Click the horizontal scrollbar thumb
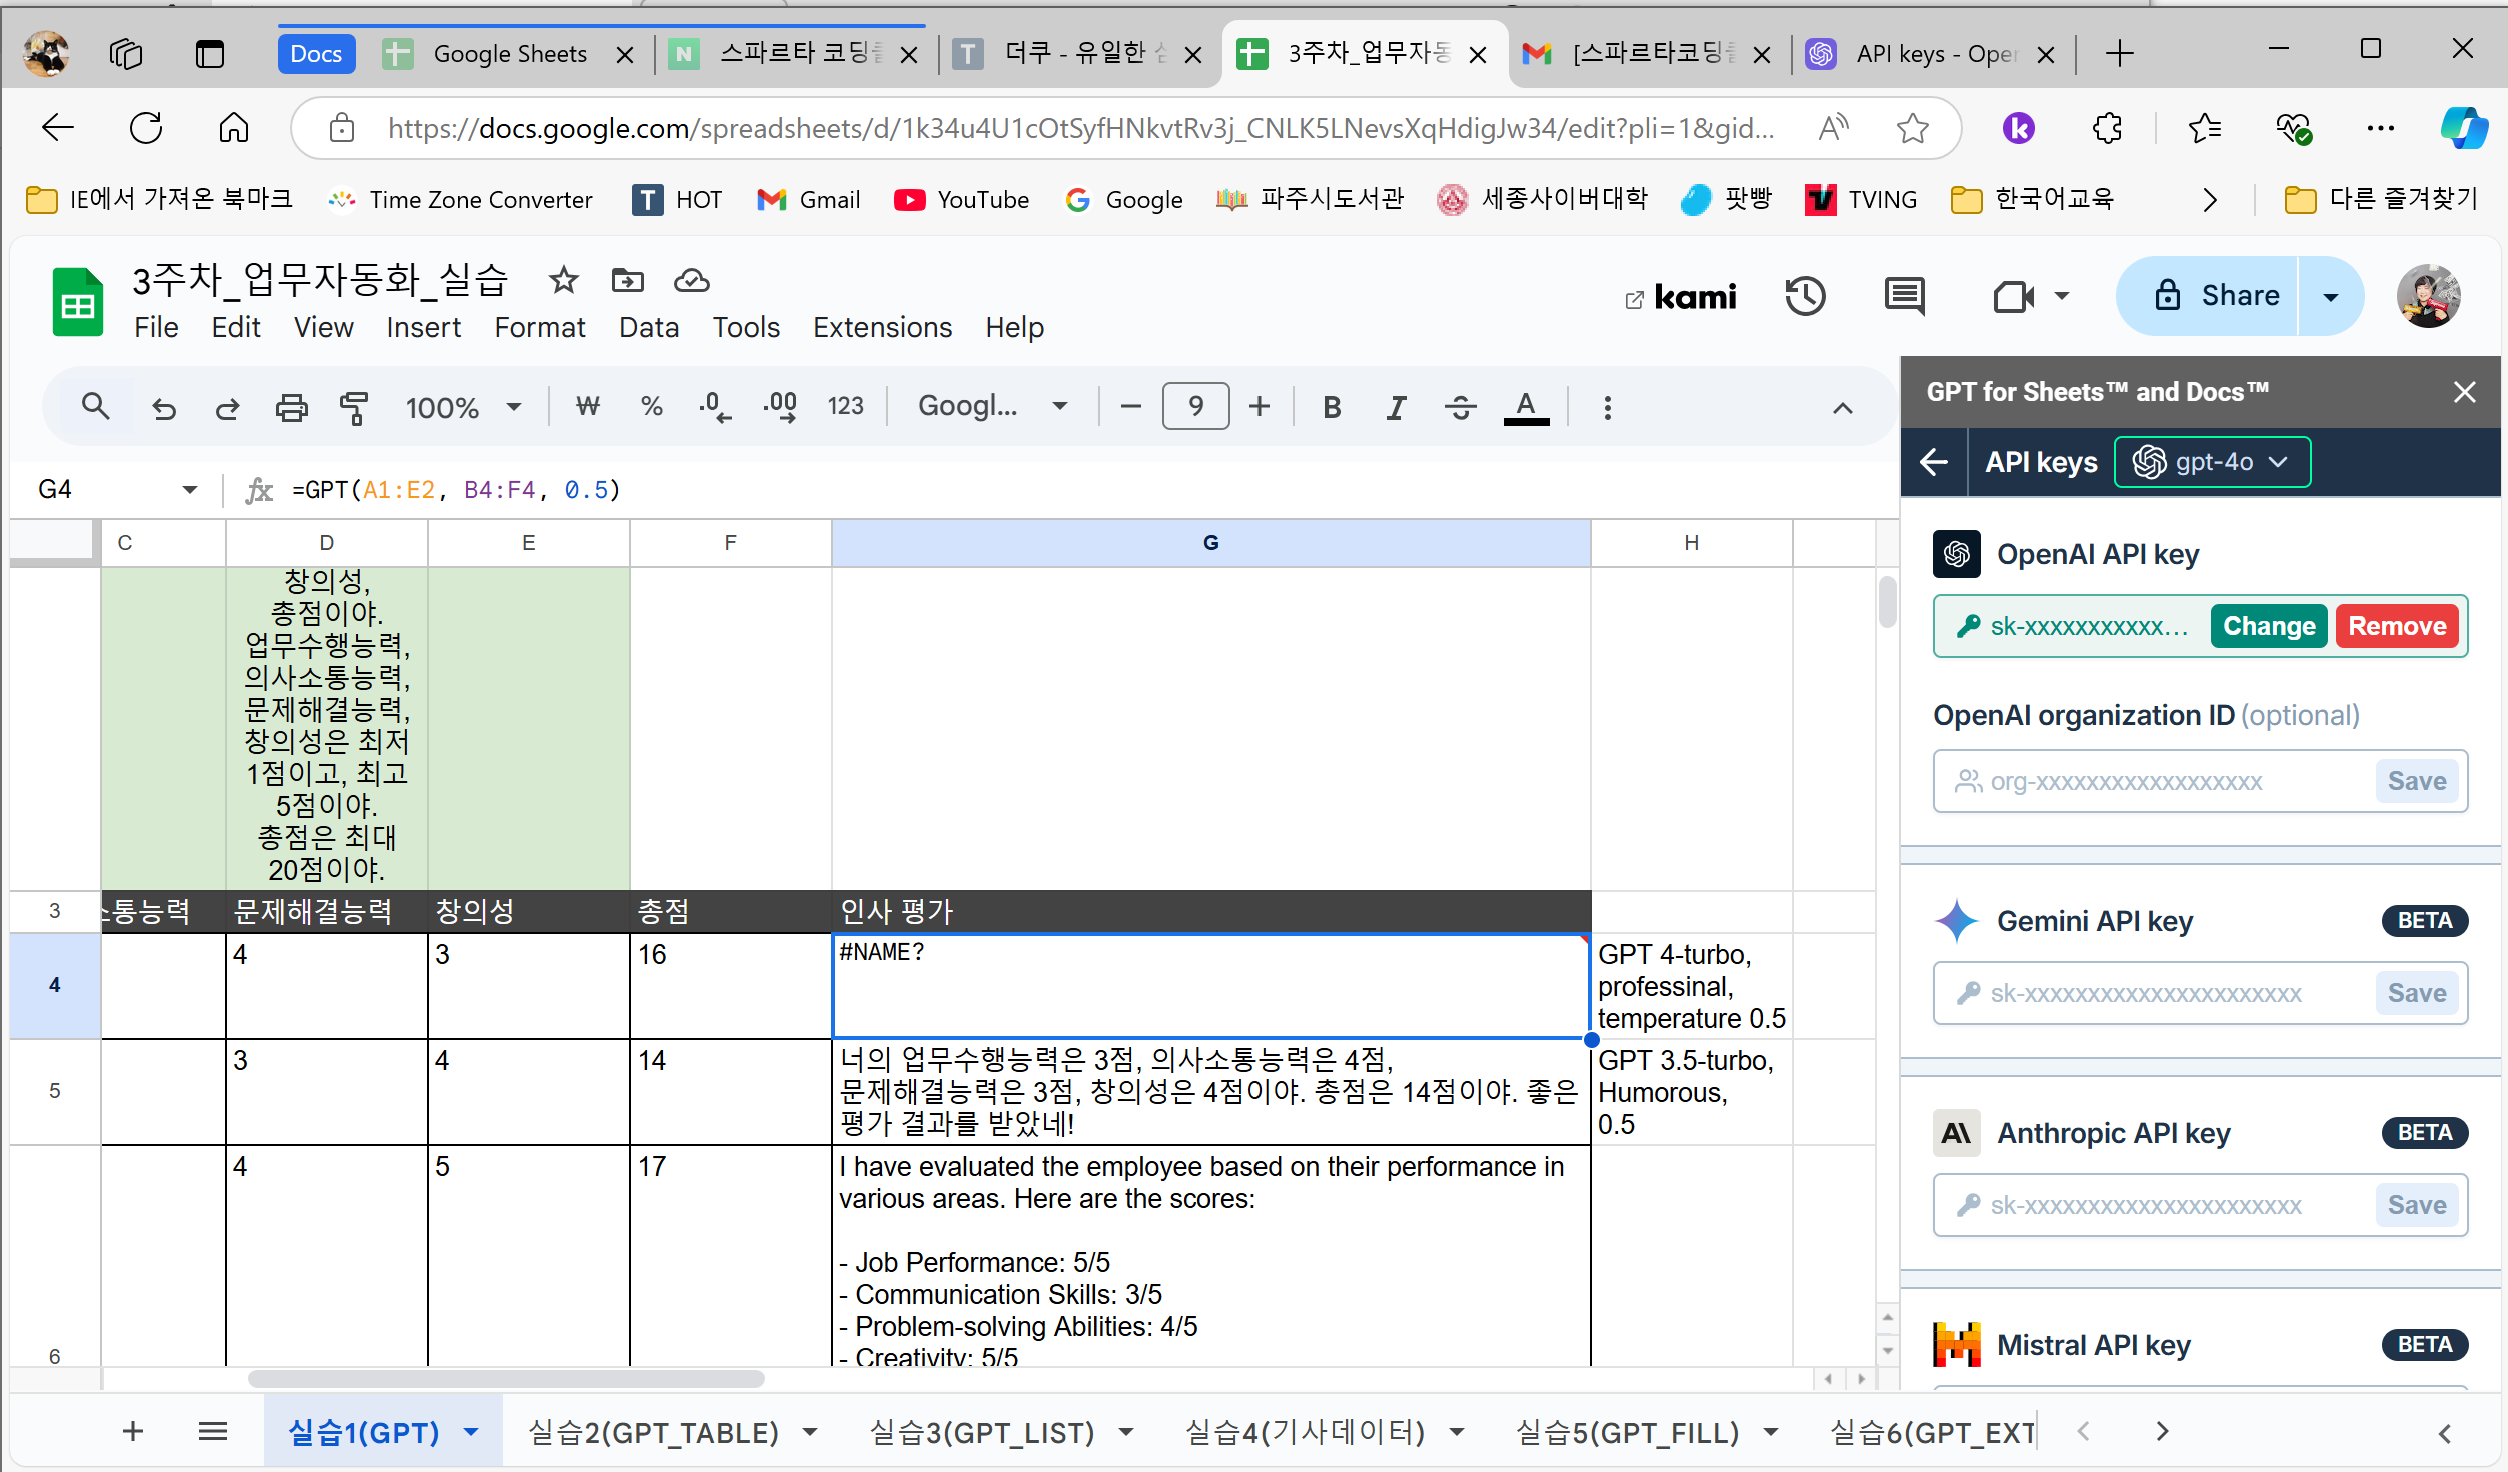Viewport: 2508px width, 1472px height. coord(506,1379)
